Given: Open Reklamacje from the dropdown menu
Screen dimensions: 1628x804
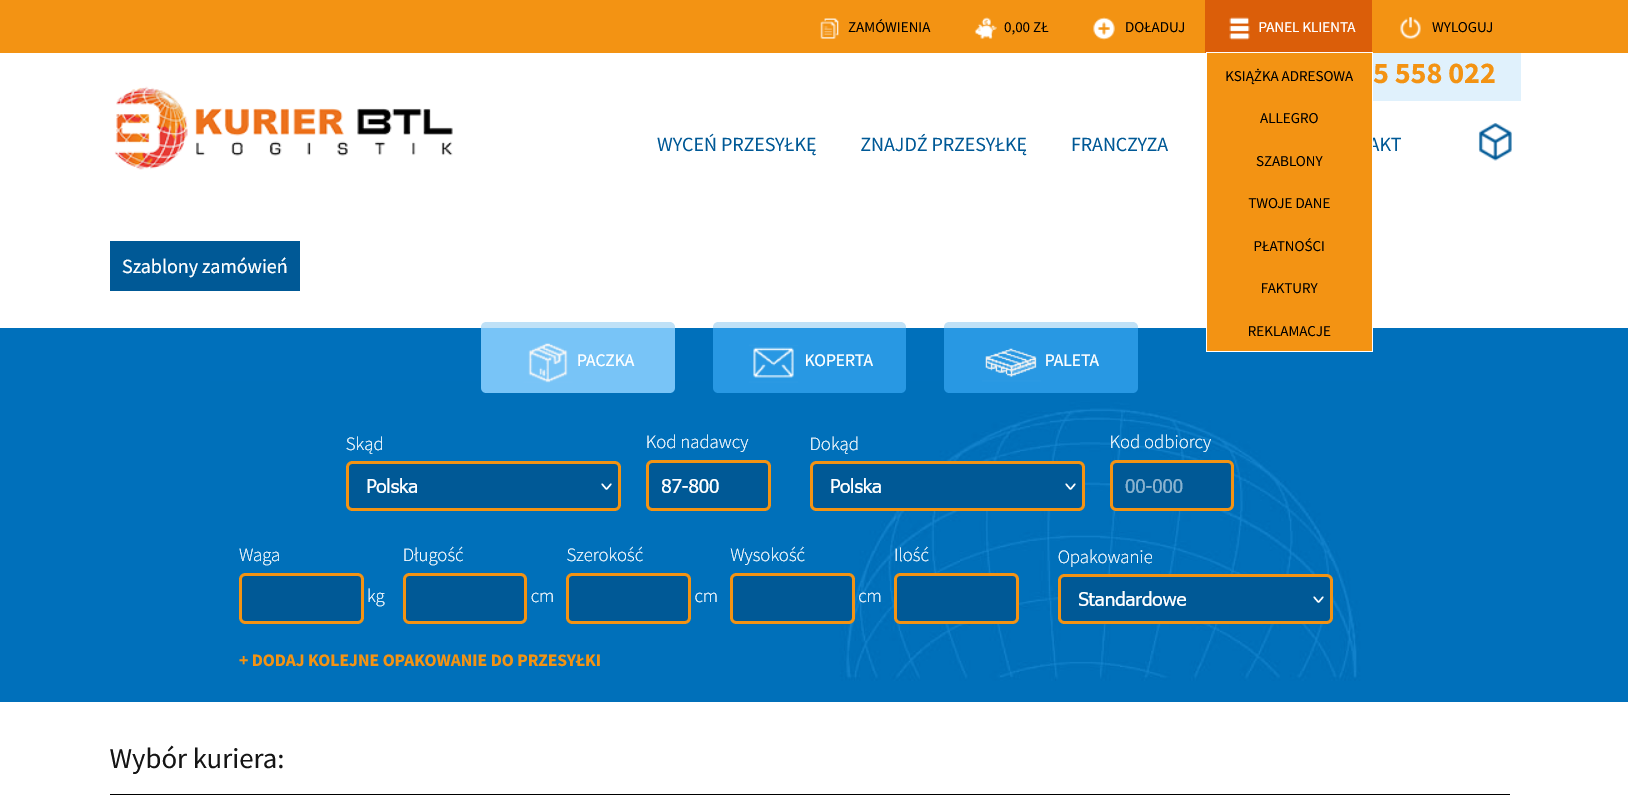Looking at the screenshot, I should (1288, 331).
